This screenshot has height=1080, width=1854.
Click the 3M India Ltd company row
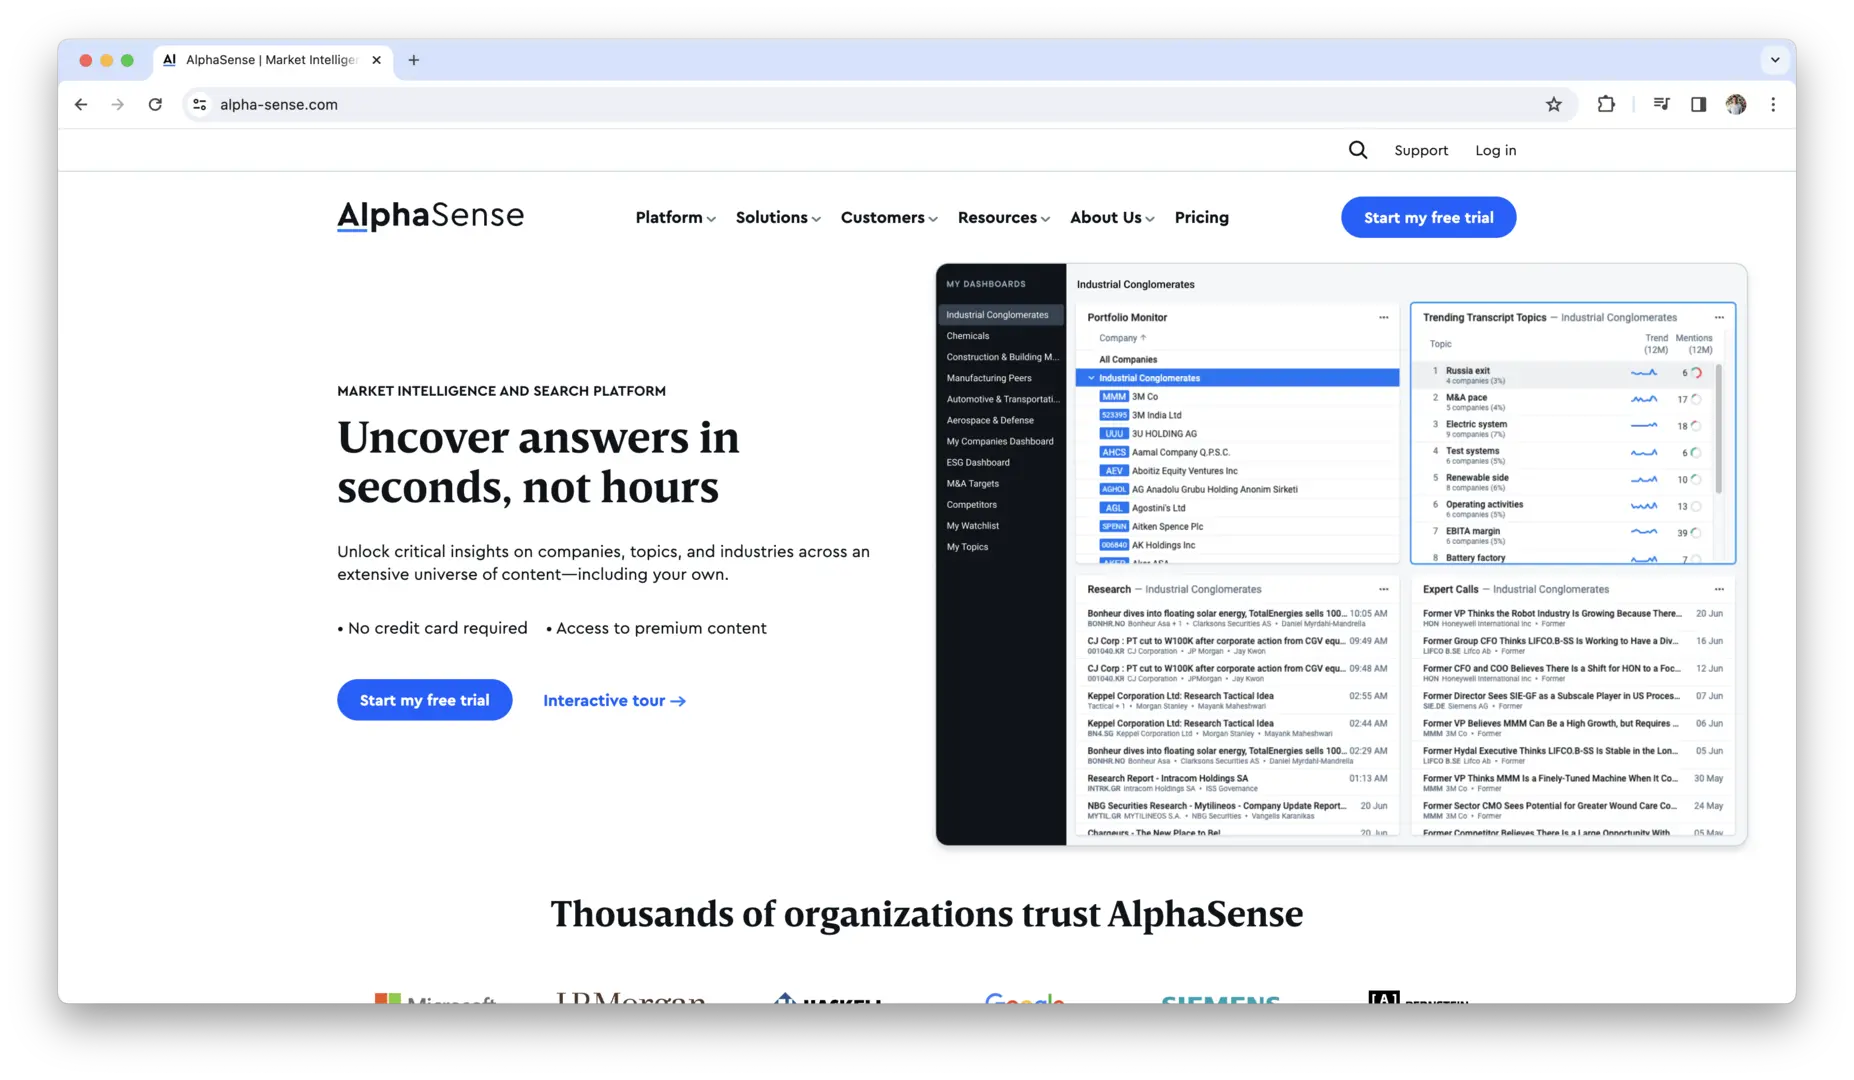tap(1237, 415)
